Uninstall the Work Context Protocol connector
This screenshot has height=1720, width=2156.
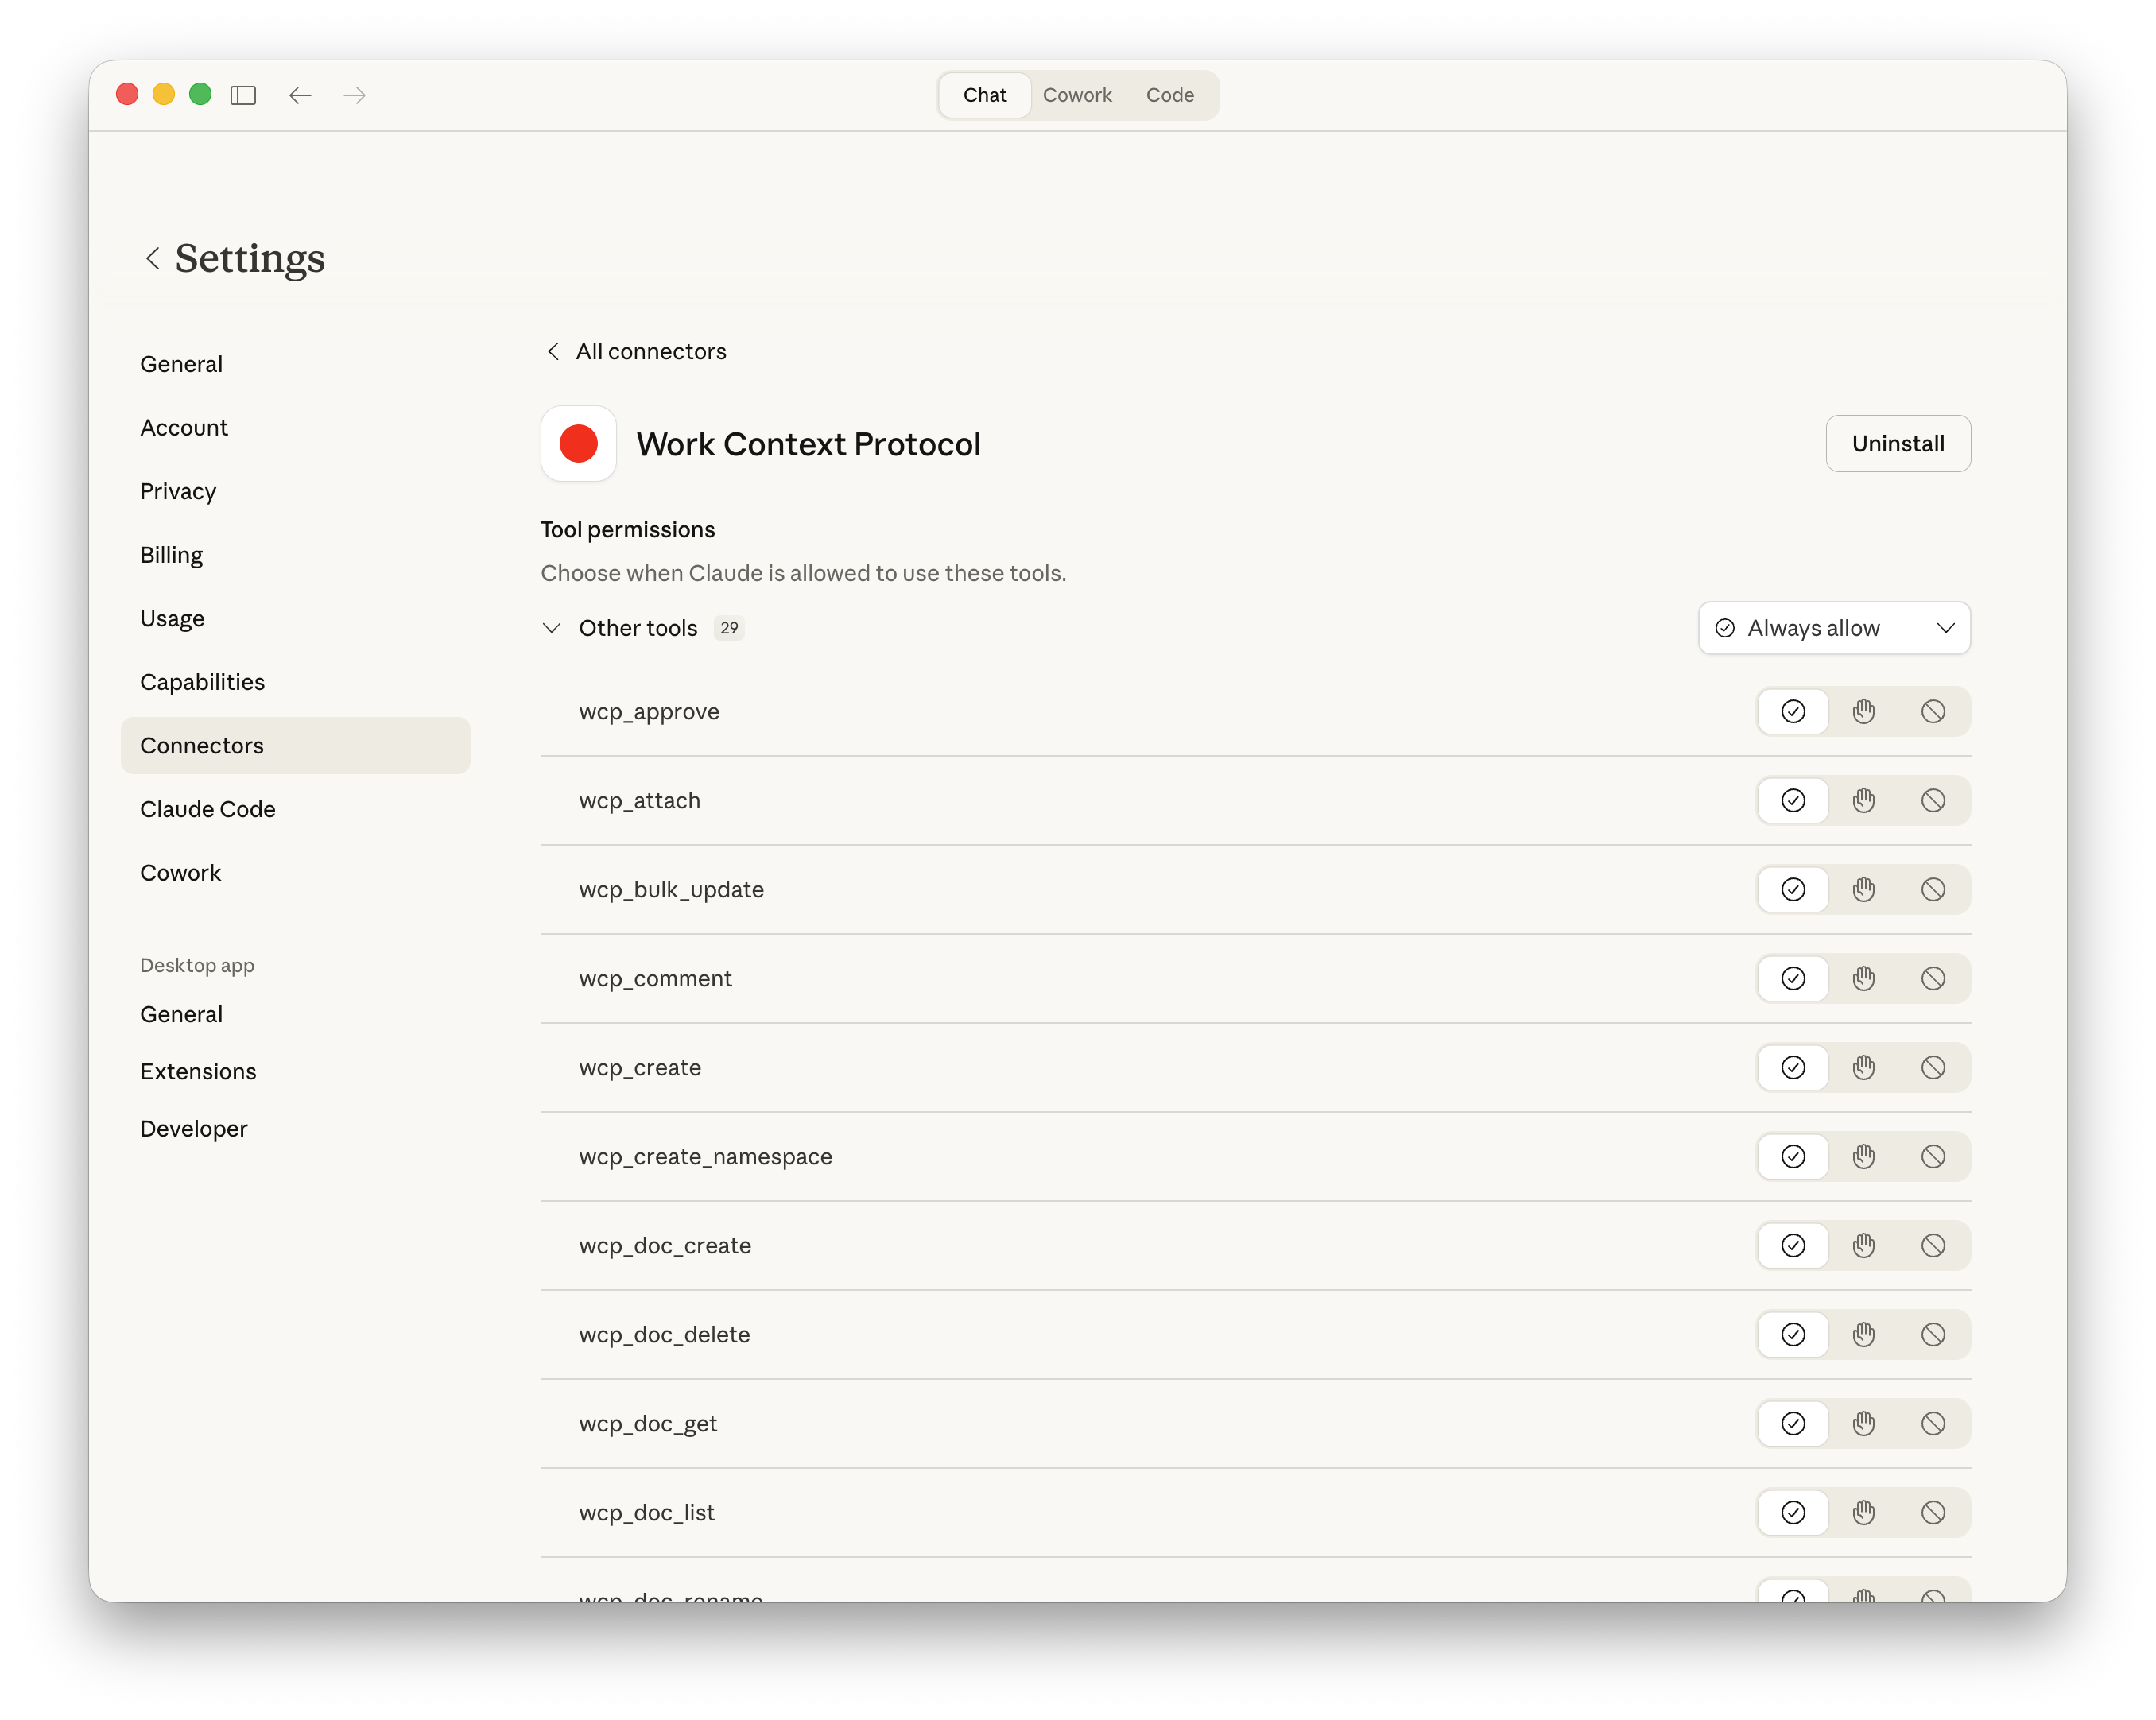1897,443
